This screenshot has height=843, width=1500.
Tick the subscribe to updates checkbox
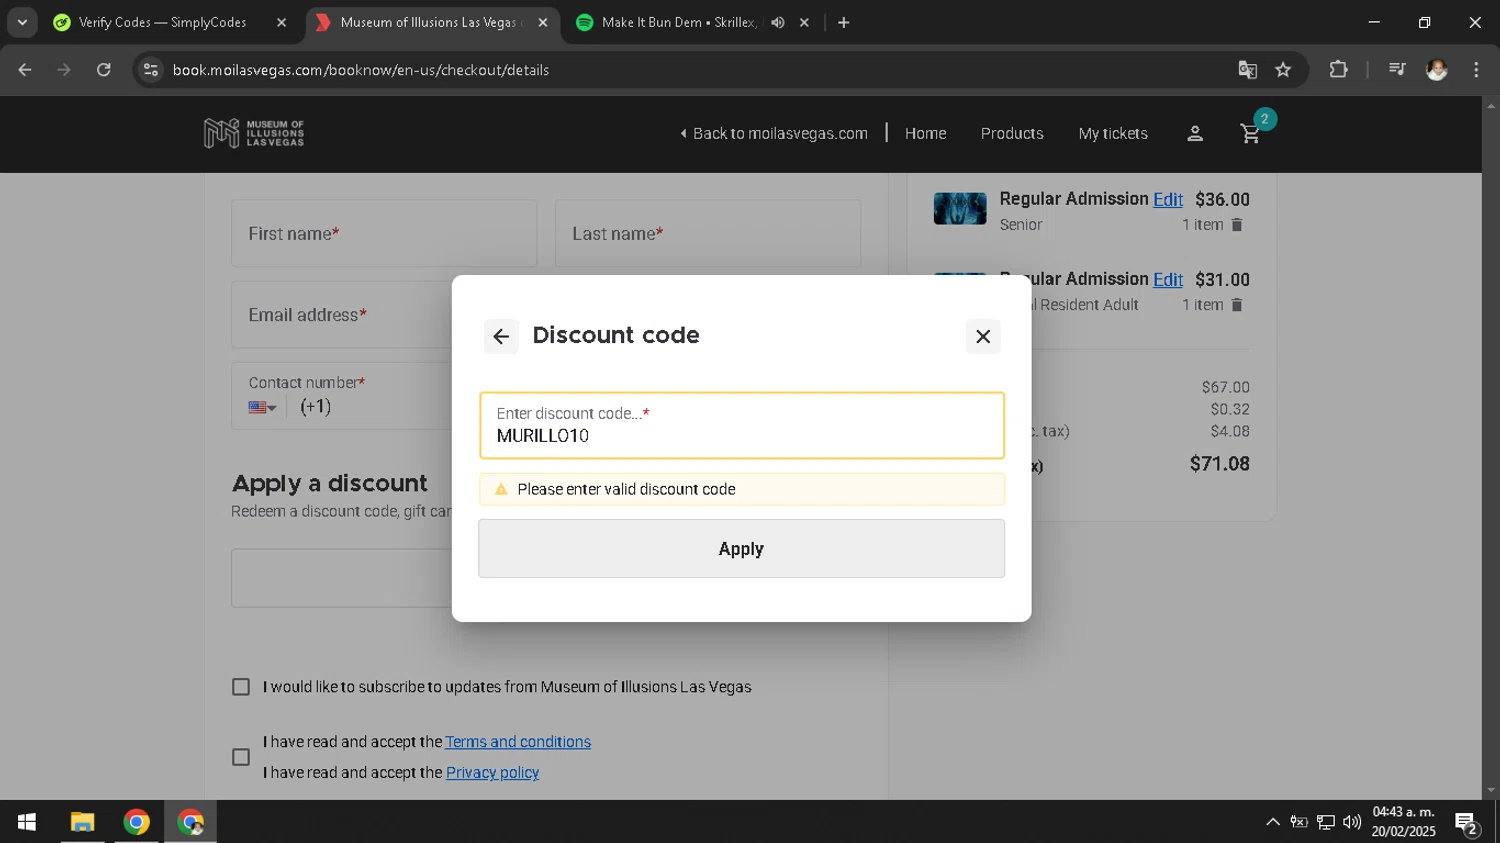click(241, 687)
